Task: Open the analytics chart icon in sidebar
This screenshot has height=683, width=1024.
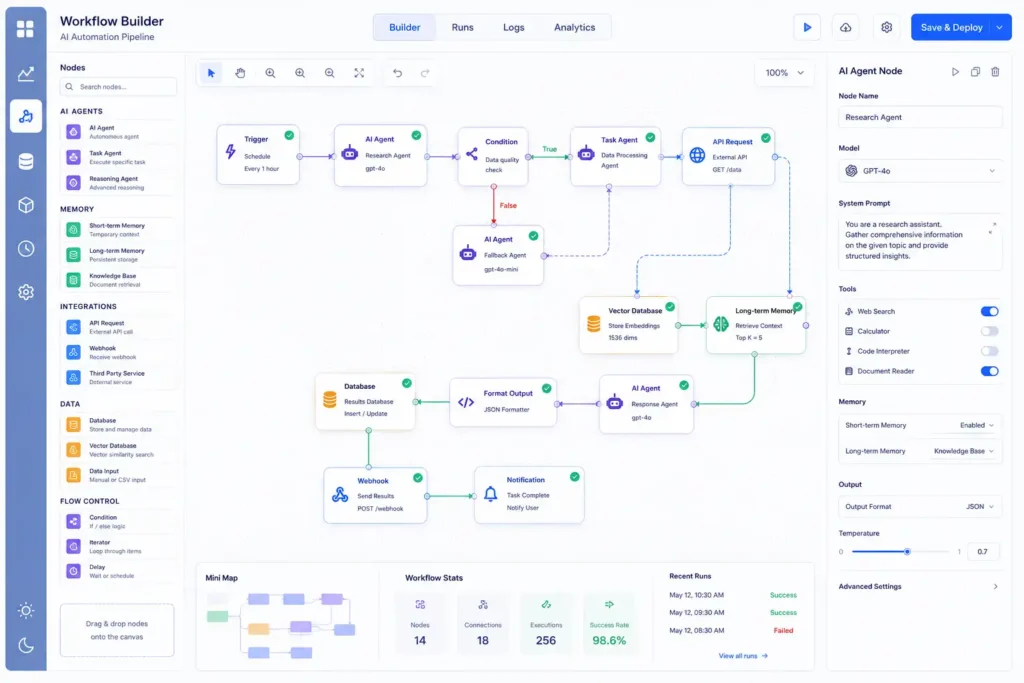Action: tap(25, 74)
